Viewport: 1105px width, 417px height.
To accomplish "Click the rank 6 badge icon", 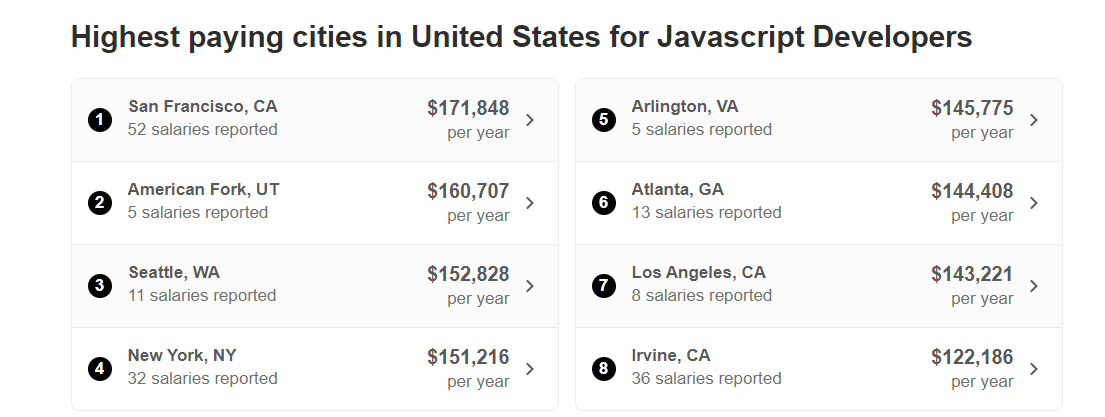I will click(x=603, y=203).
